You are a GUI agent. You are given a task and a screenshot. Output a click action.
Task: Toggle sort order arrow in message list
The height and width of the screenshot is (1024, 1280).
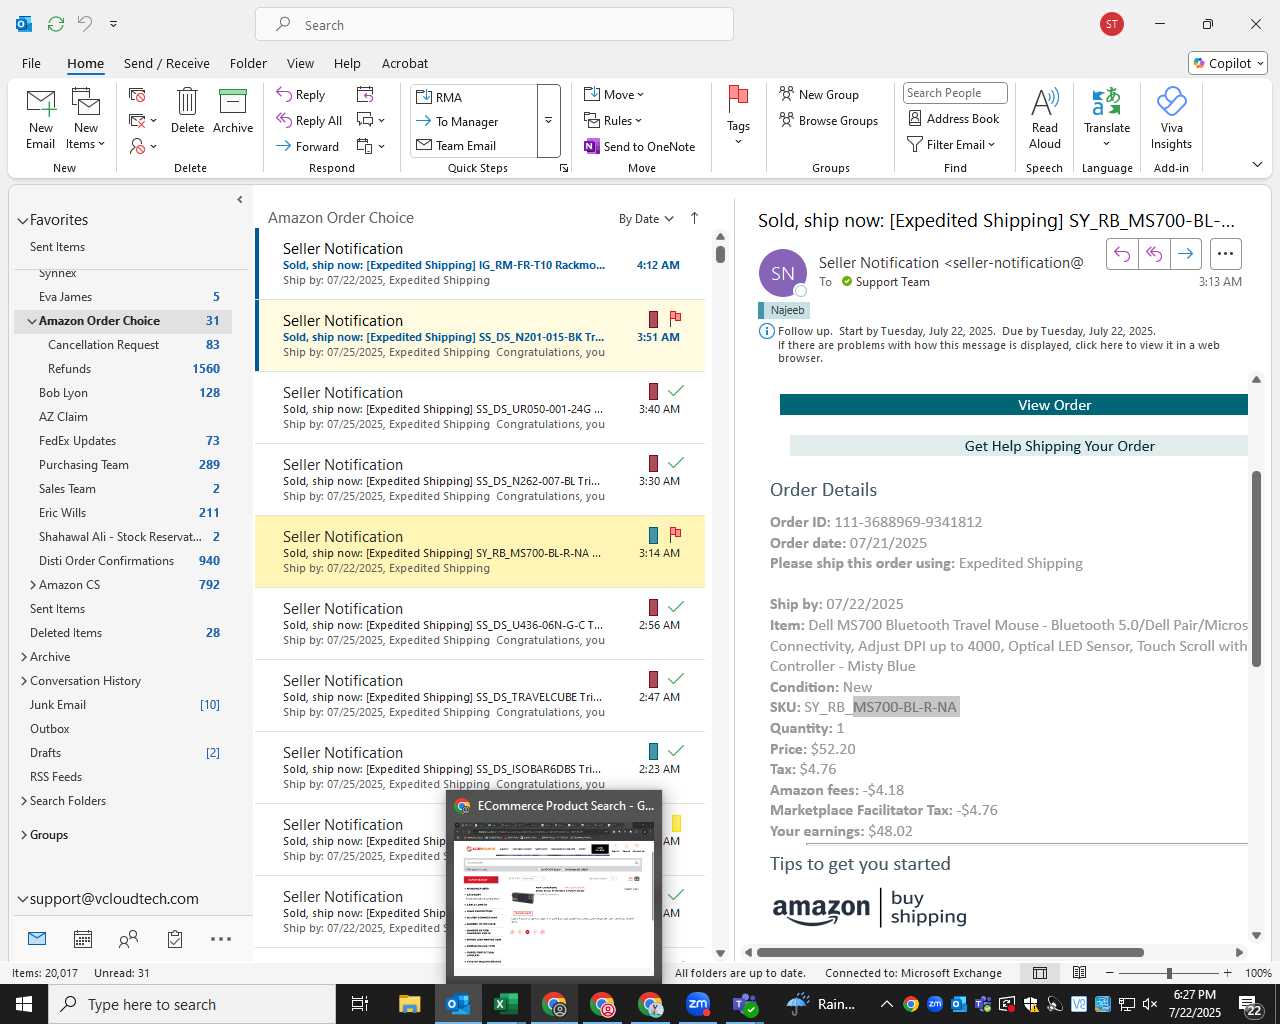(694, 218)
